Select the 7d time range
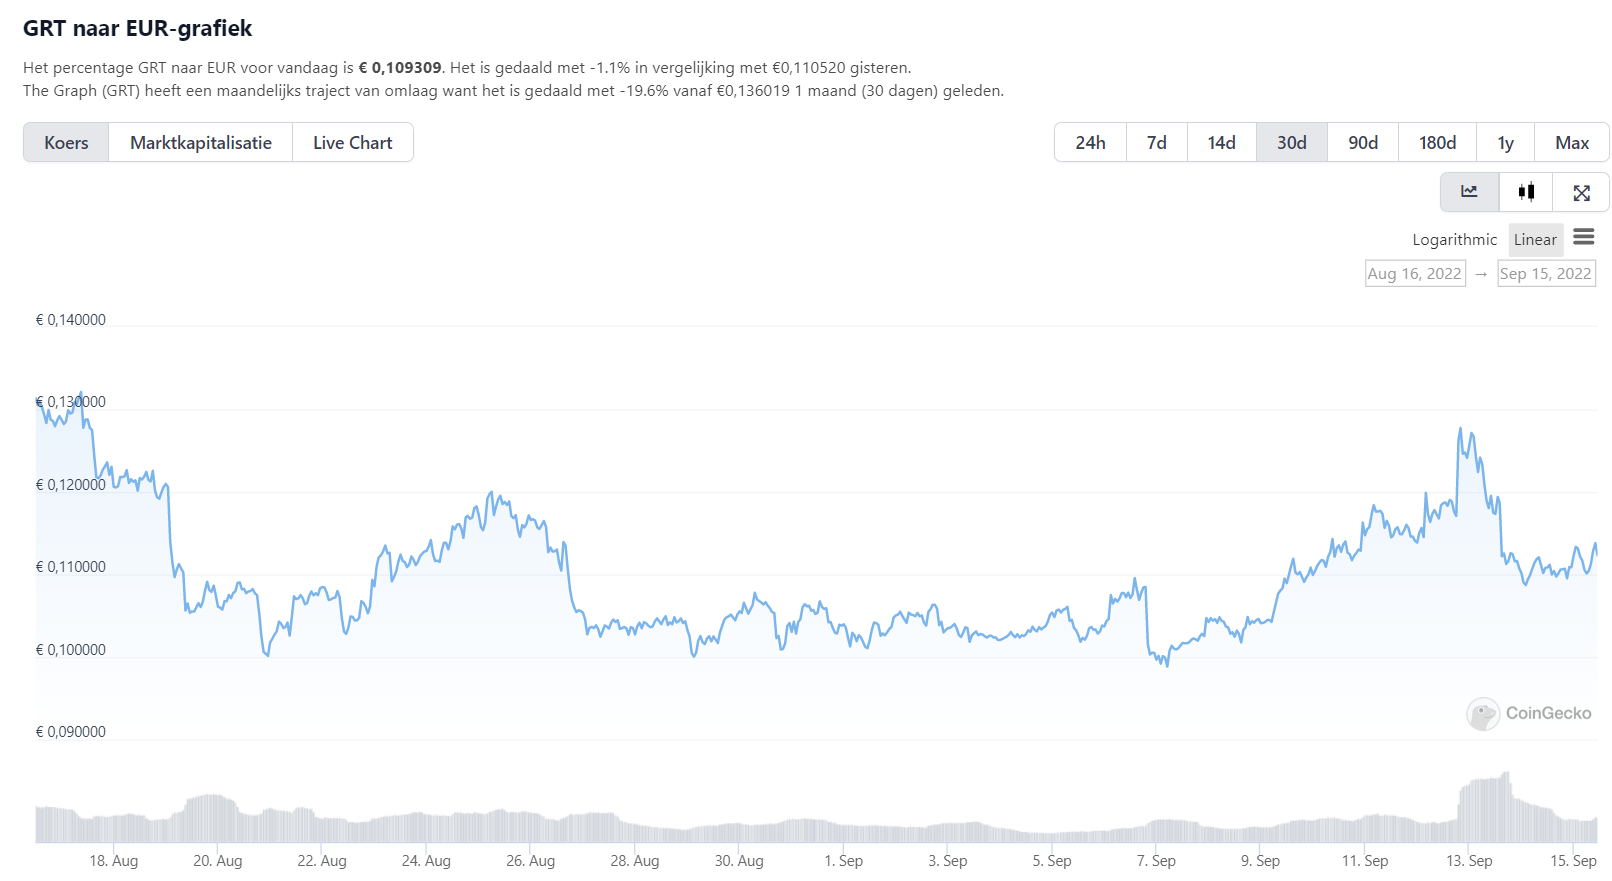 [1156, 143]
